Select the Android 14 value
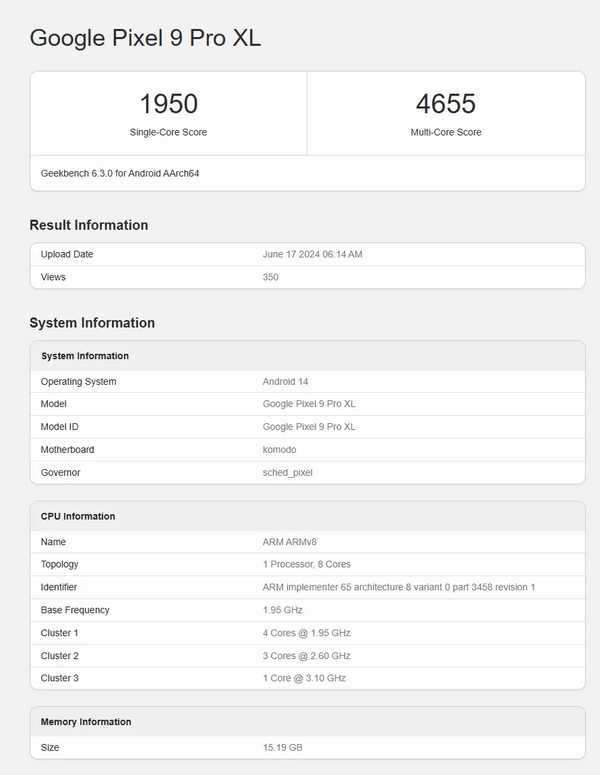 click(285, 382)
